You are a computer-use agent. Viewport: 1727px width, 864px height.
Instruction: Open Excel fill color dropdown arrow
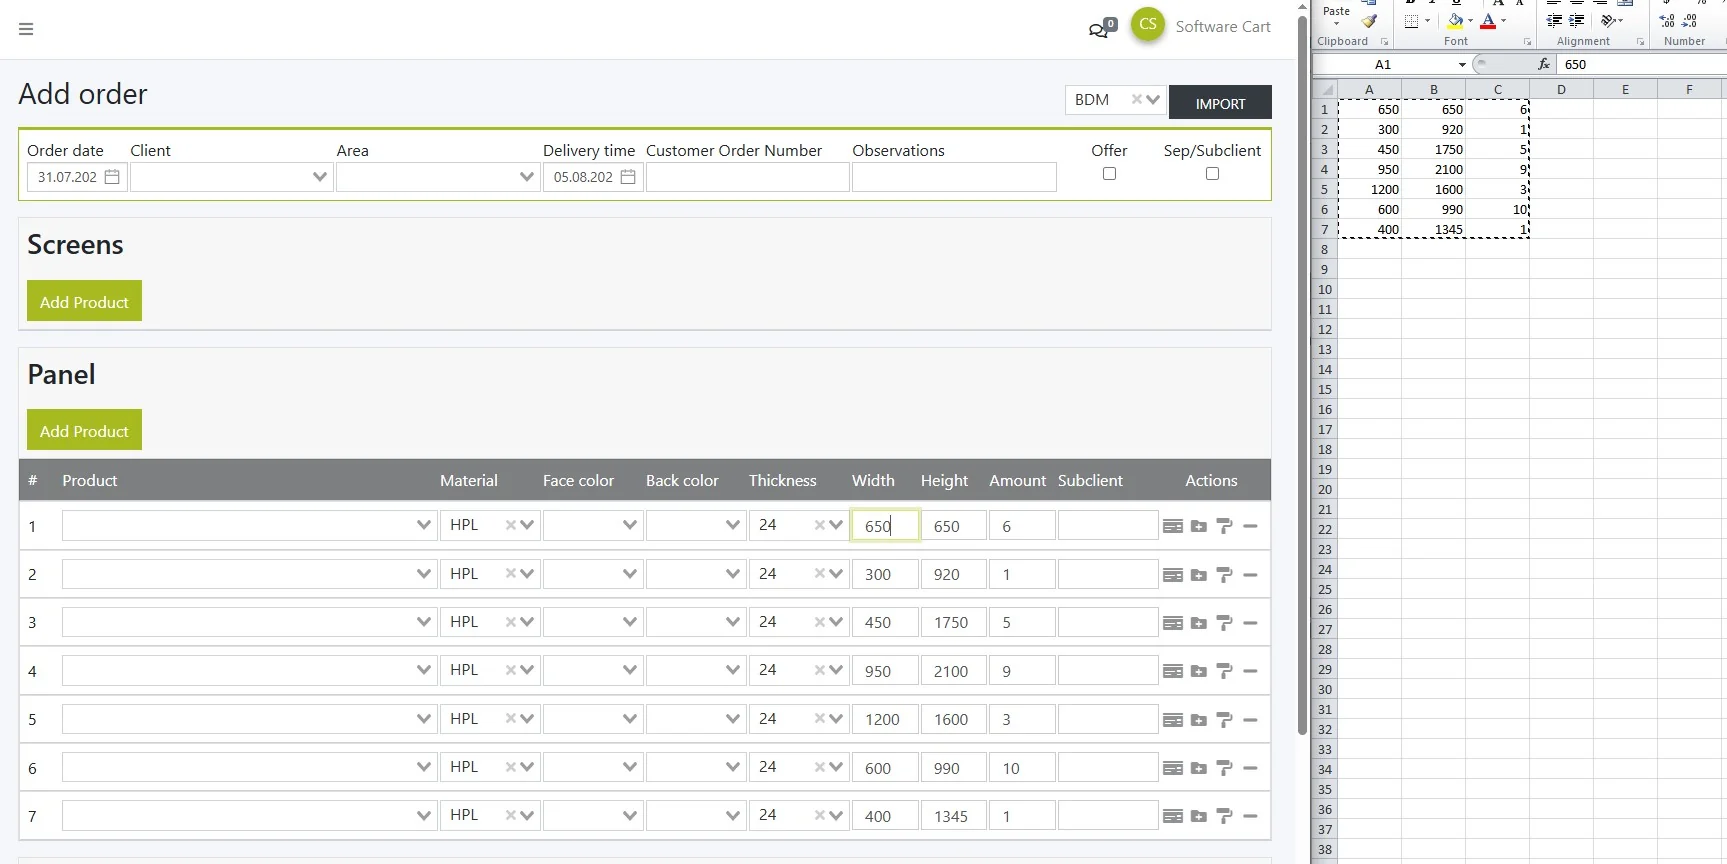(1470, 20)
